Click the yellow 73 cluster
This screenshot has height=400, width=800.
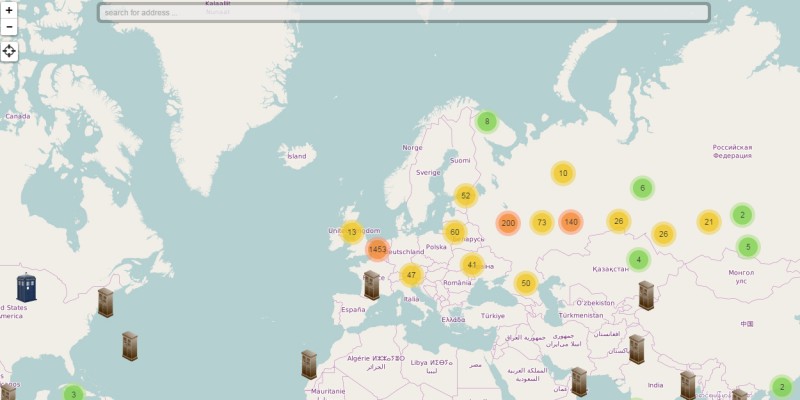tap(542, 222)
